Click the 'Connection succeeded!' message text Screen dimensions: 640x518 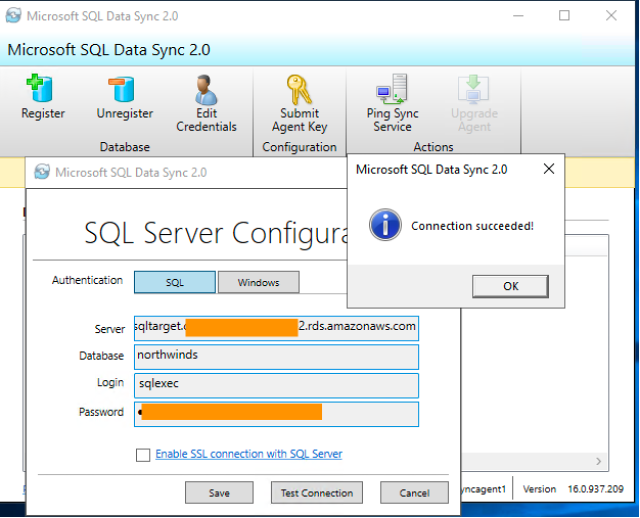(x=472, y=226)
